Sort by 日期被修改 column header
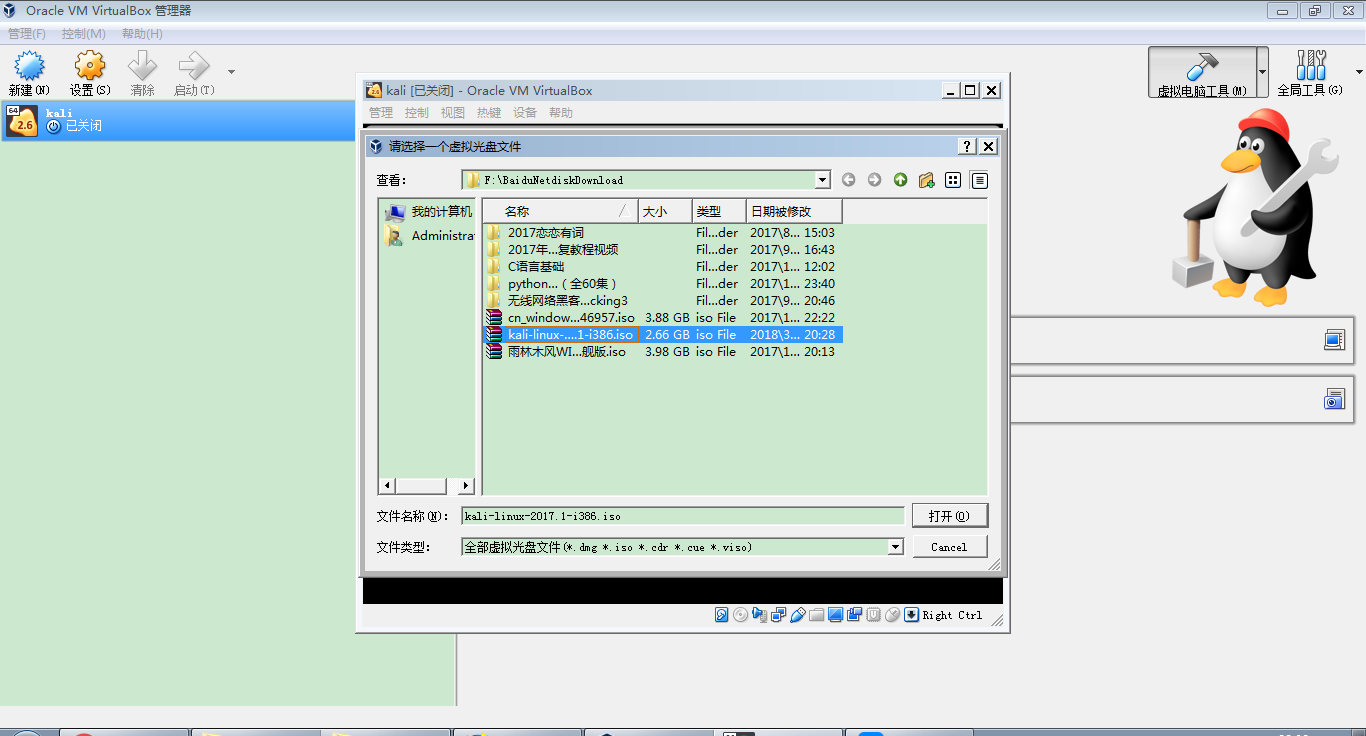The image size is (1366, 736). coord(795,211)
